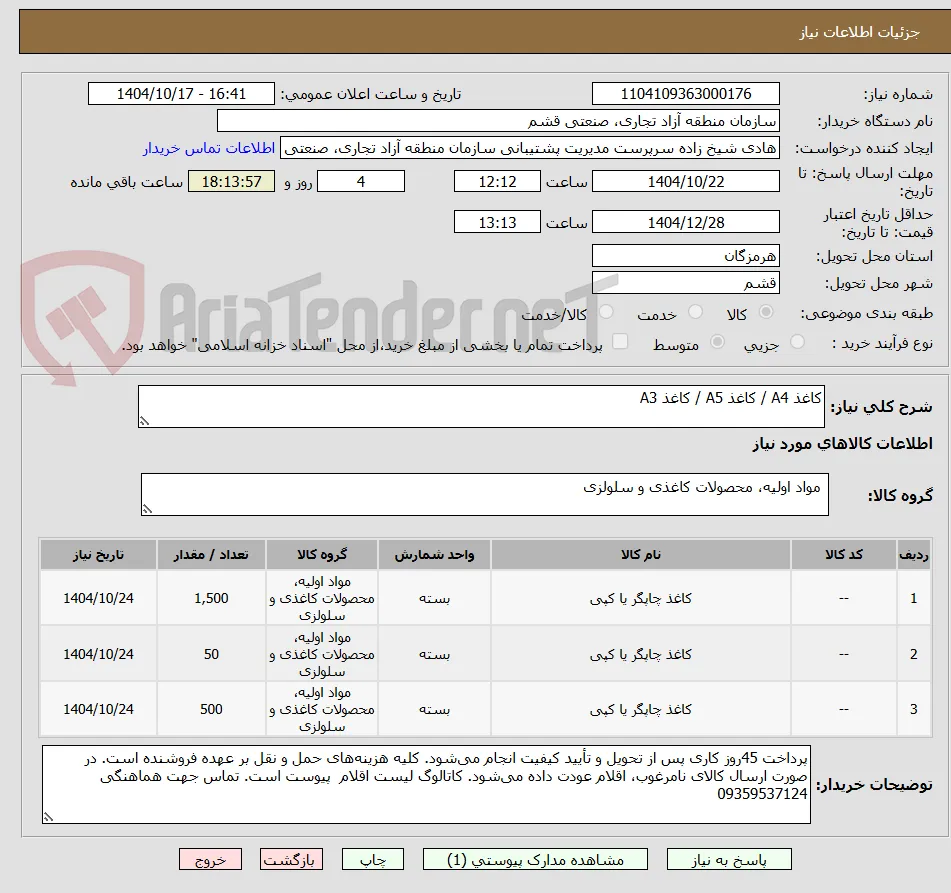951x893 pixels.
Task: Click the اطلاعات کالاهای مورد نیاز heading
Action: [842, 444]
